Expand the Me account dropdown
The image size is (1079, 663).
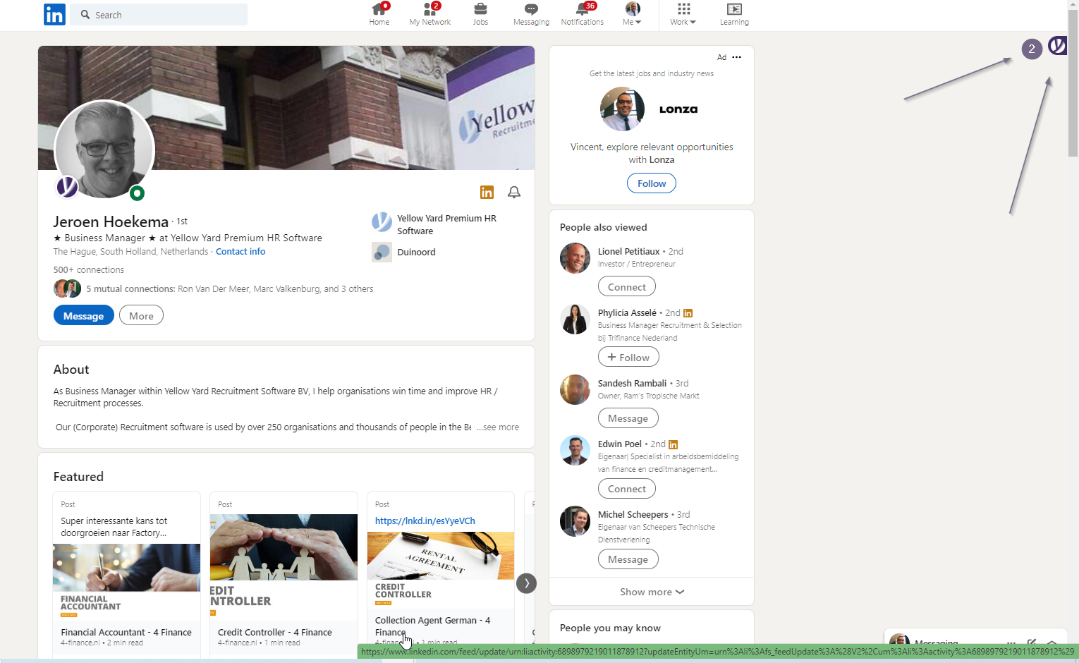coord(632,14)
